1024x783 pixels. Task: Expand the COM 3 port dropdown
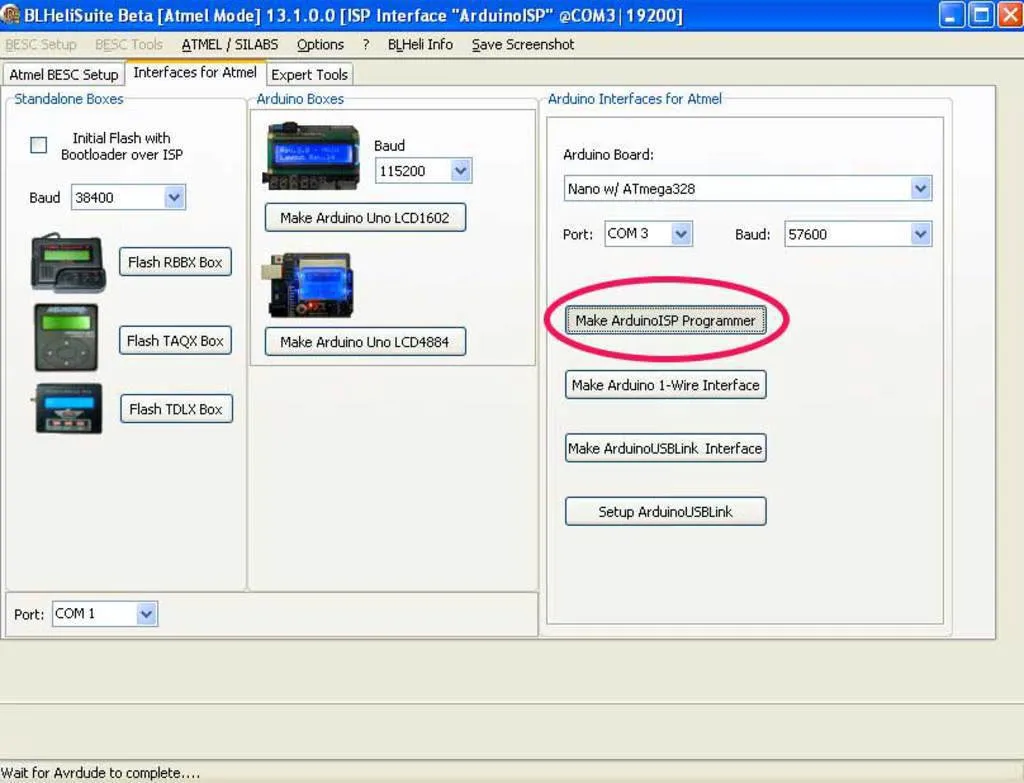click(x=681, y=234)
